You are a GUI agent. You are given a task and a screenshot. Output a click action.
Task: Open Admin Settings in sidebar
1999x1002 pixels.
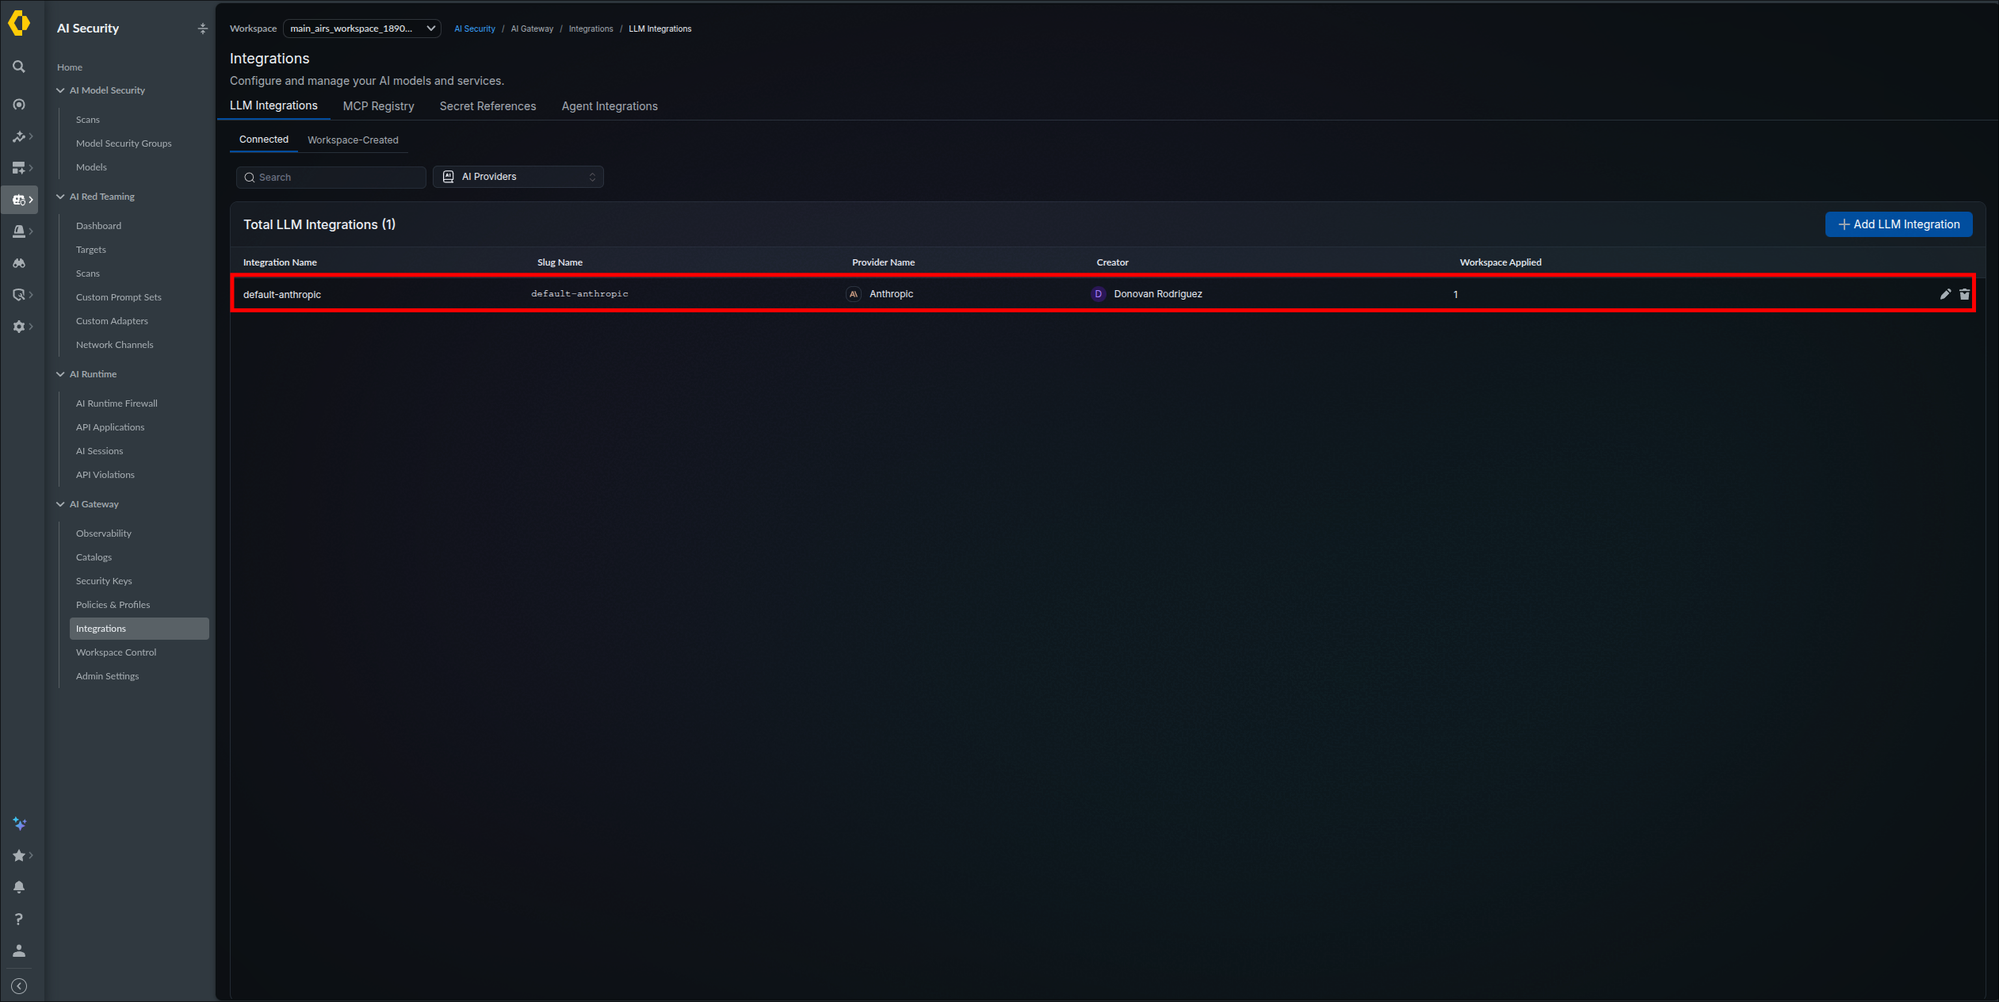click(108, 677)
